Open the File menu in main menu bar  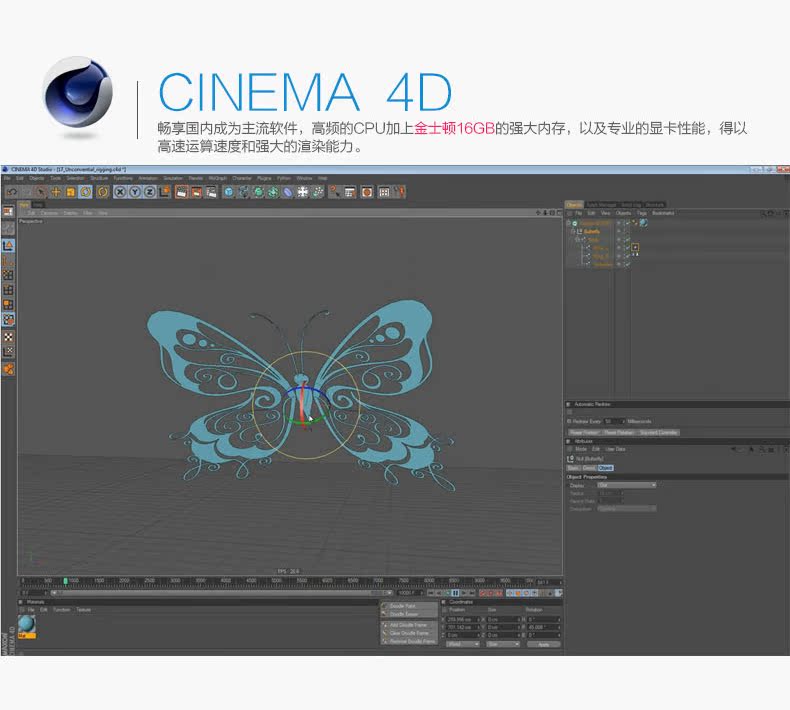(7, 178)
